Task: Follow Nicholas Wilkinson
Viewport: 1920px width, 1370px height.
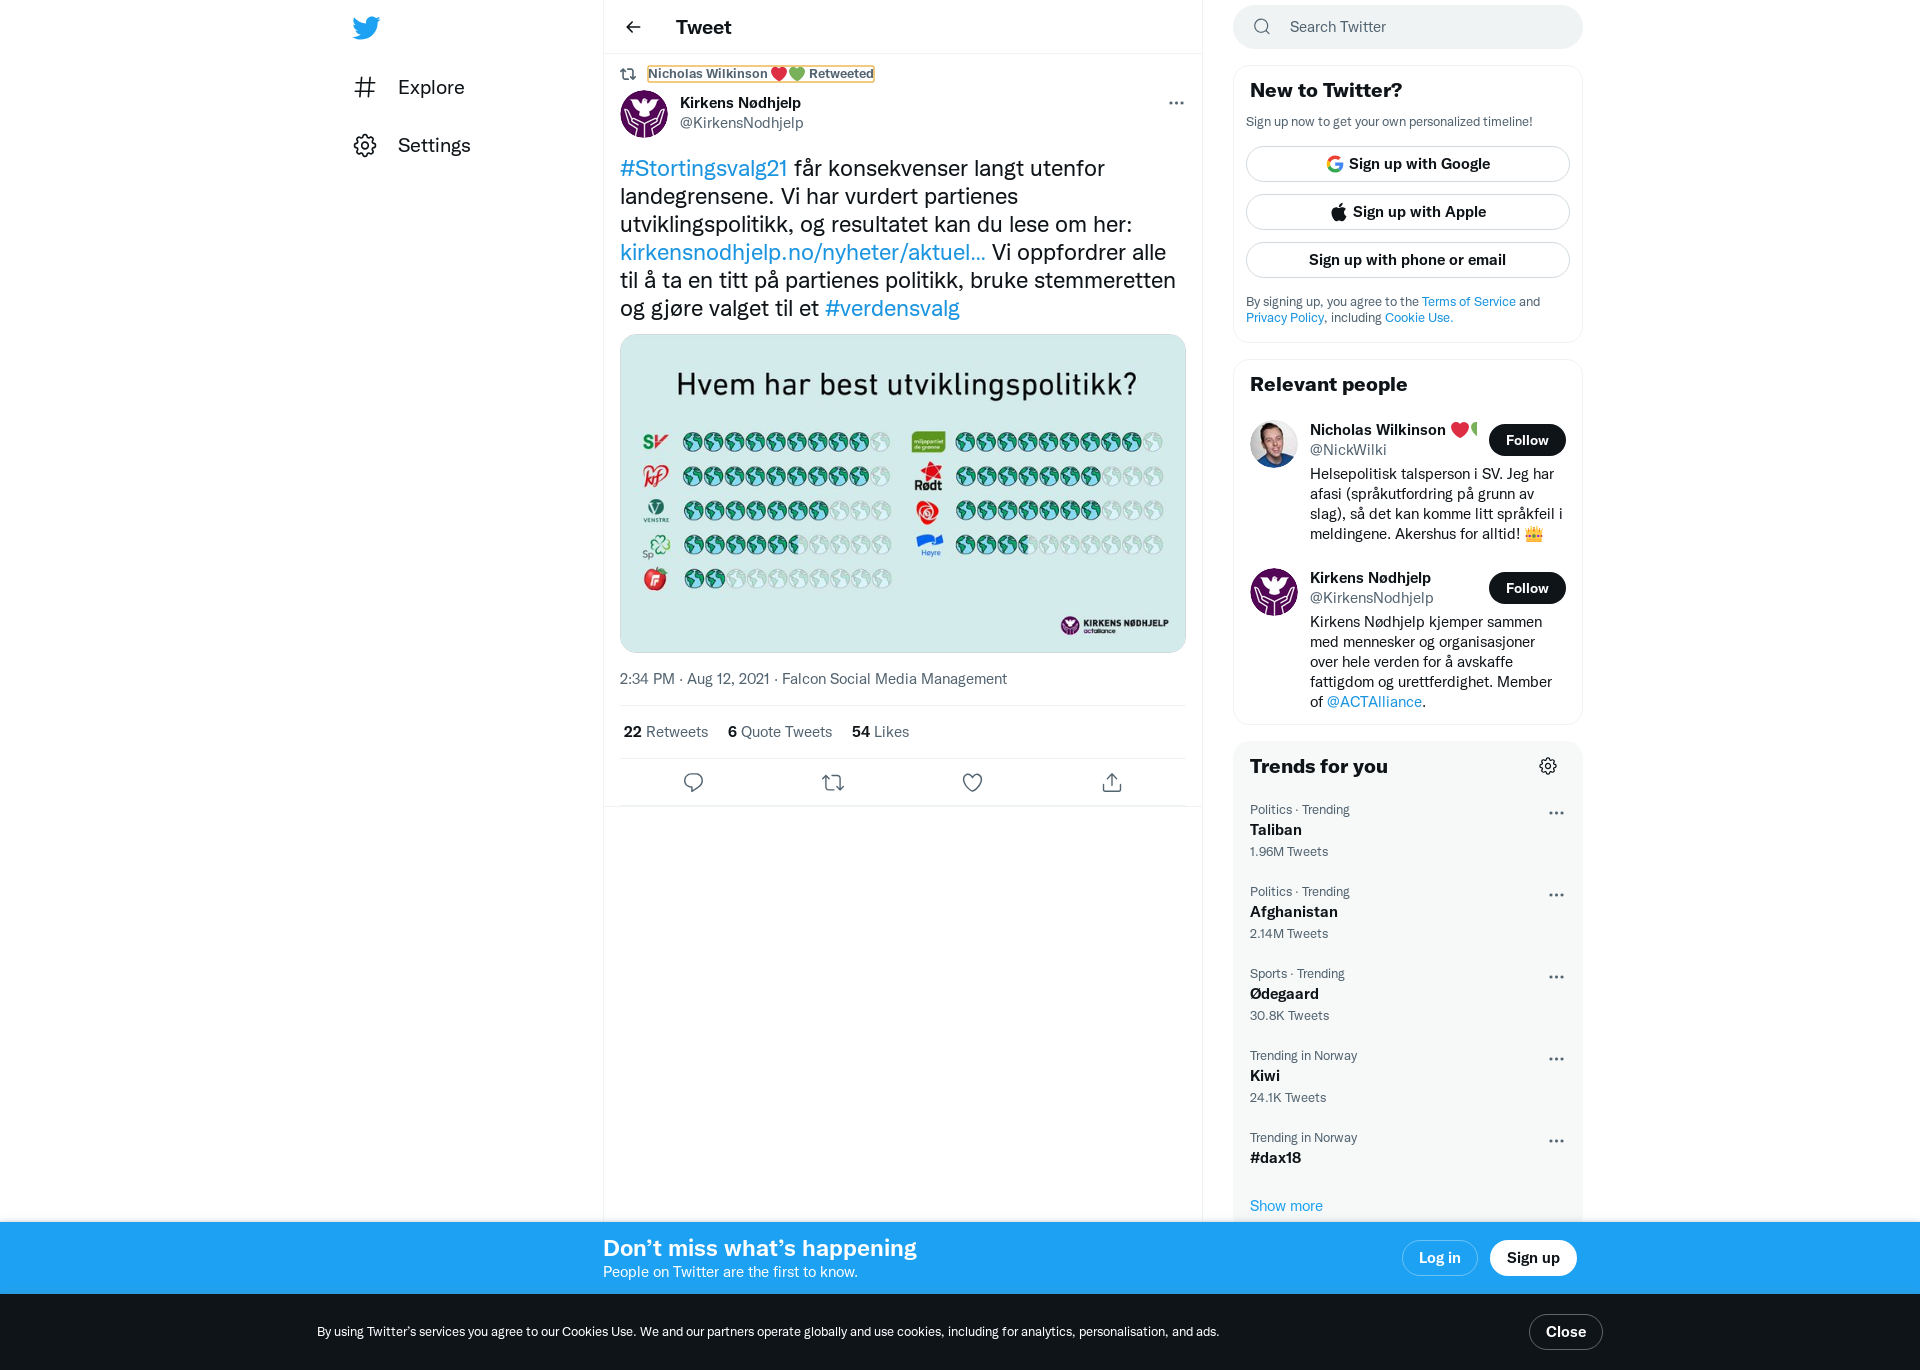Action: [1527, 440]
